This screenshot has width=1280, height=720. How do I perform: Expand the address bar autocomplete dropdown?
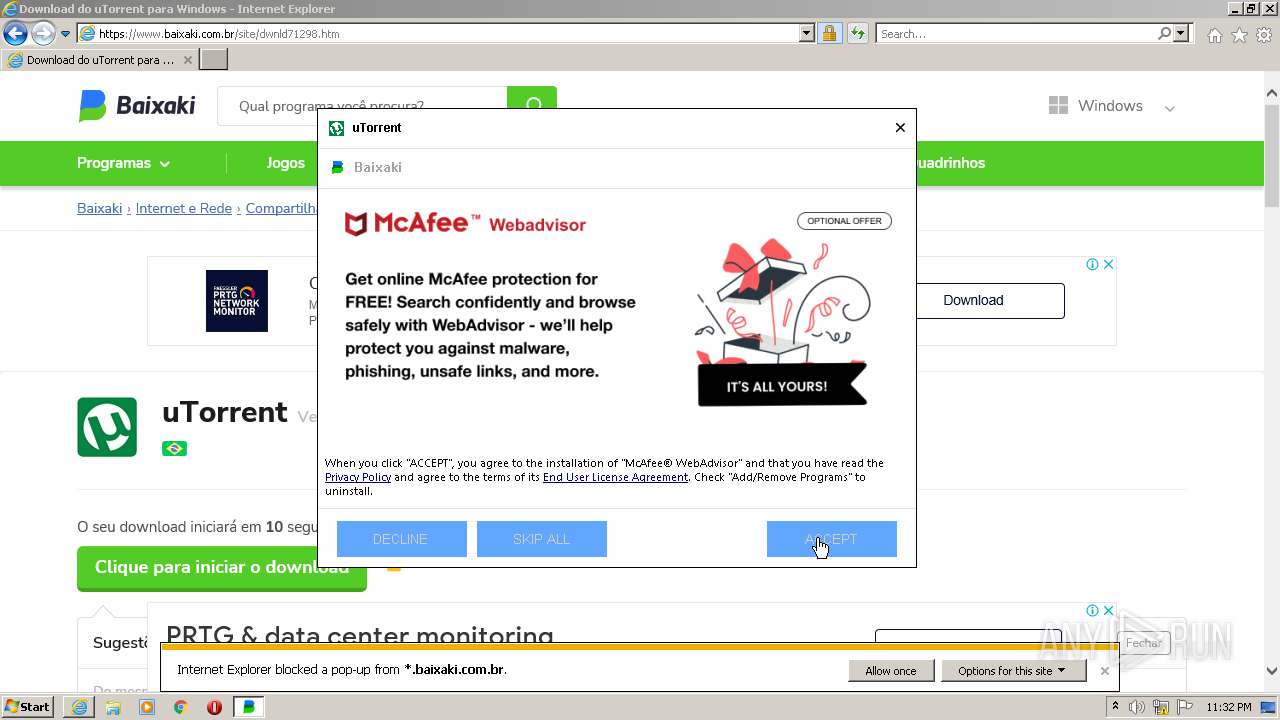point(807,34)
